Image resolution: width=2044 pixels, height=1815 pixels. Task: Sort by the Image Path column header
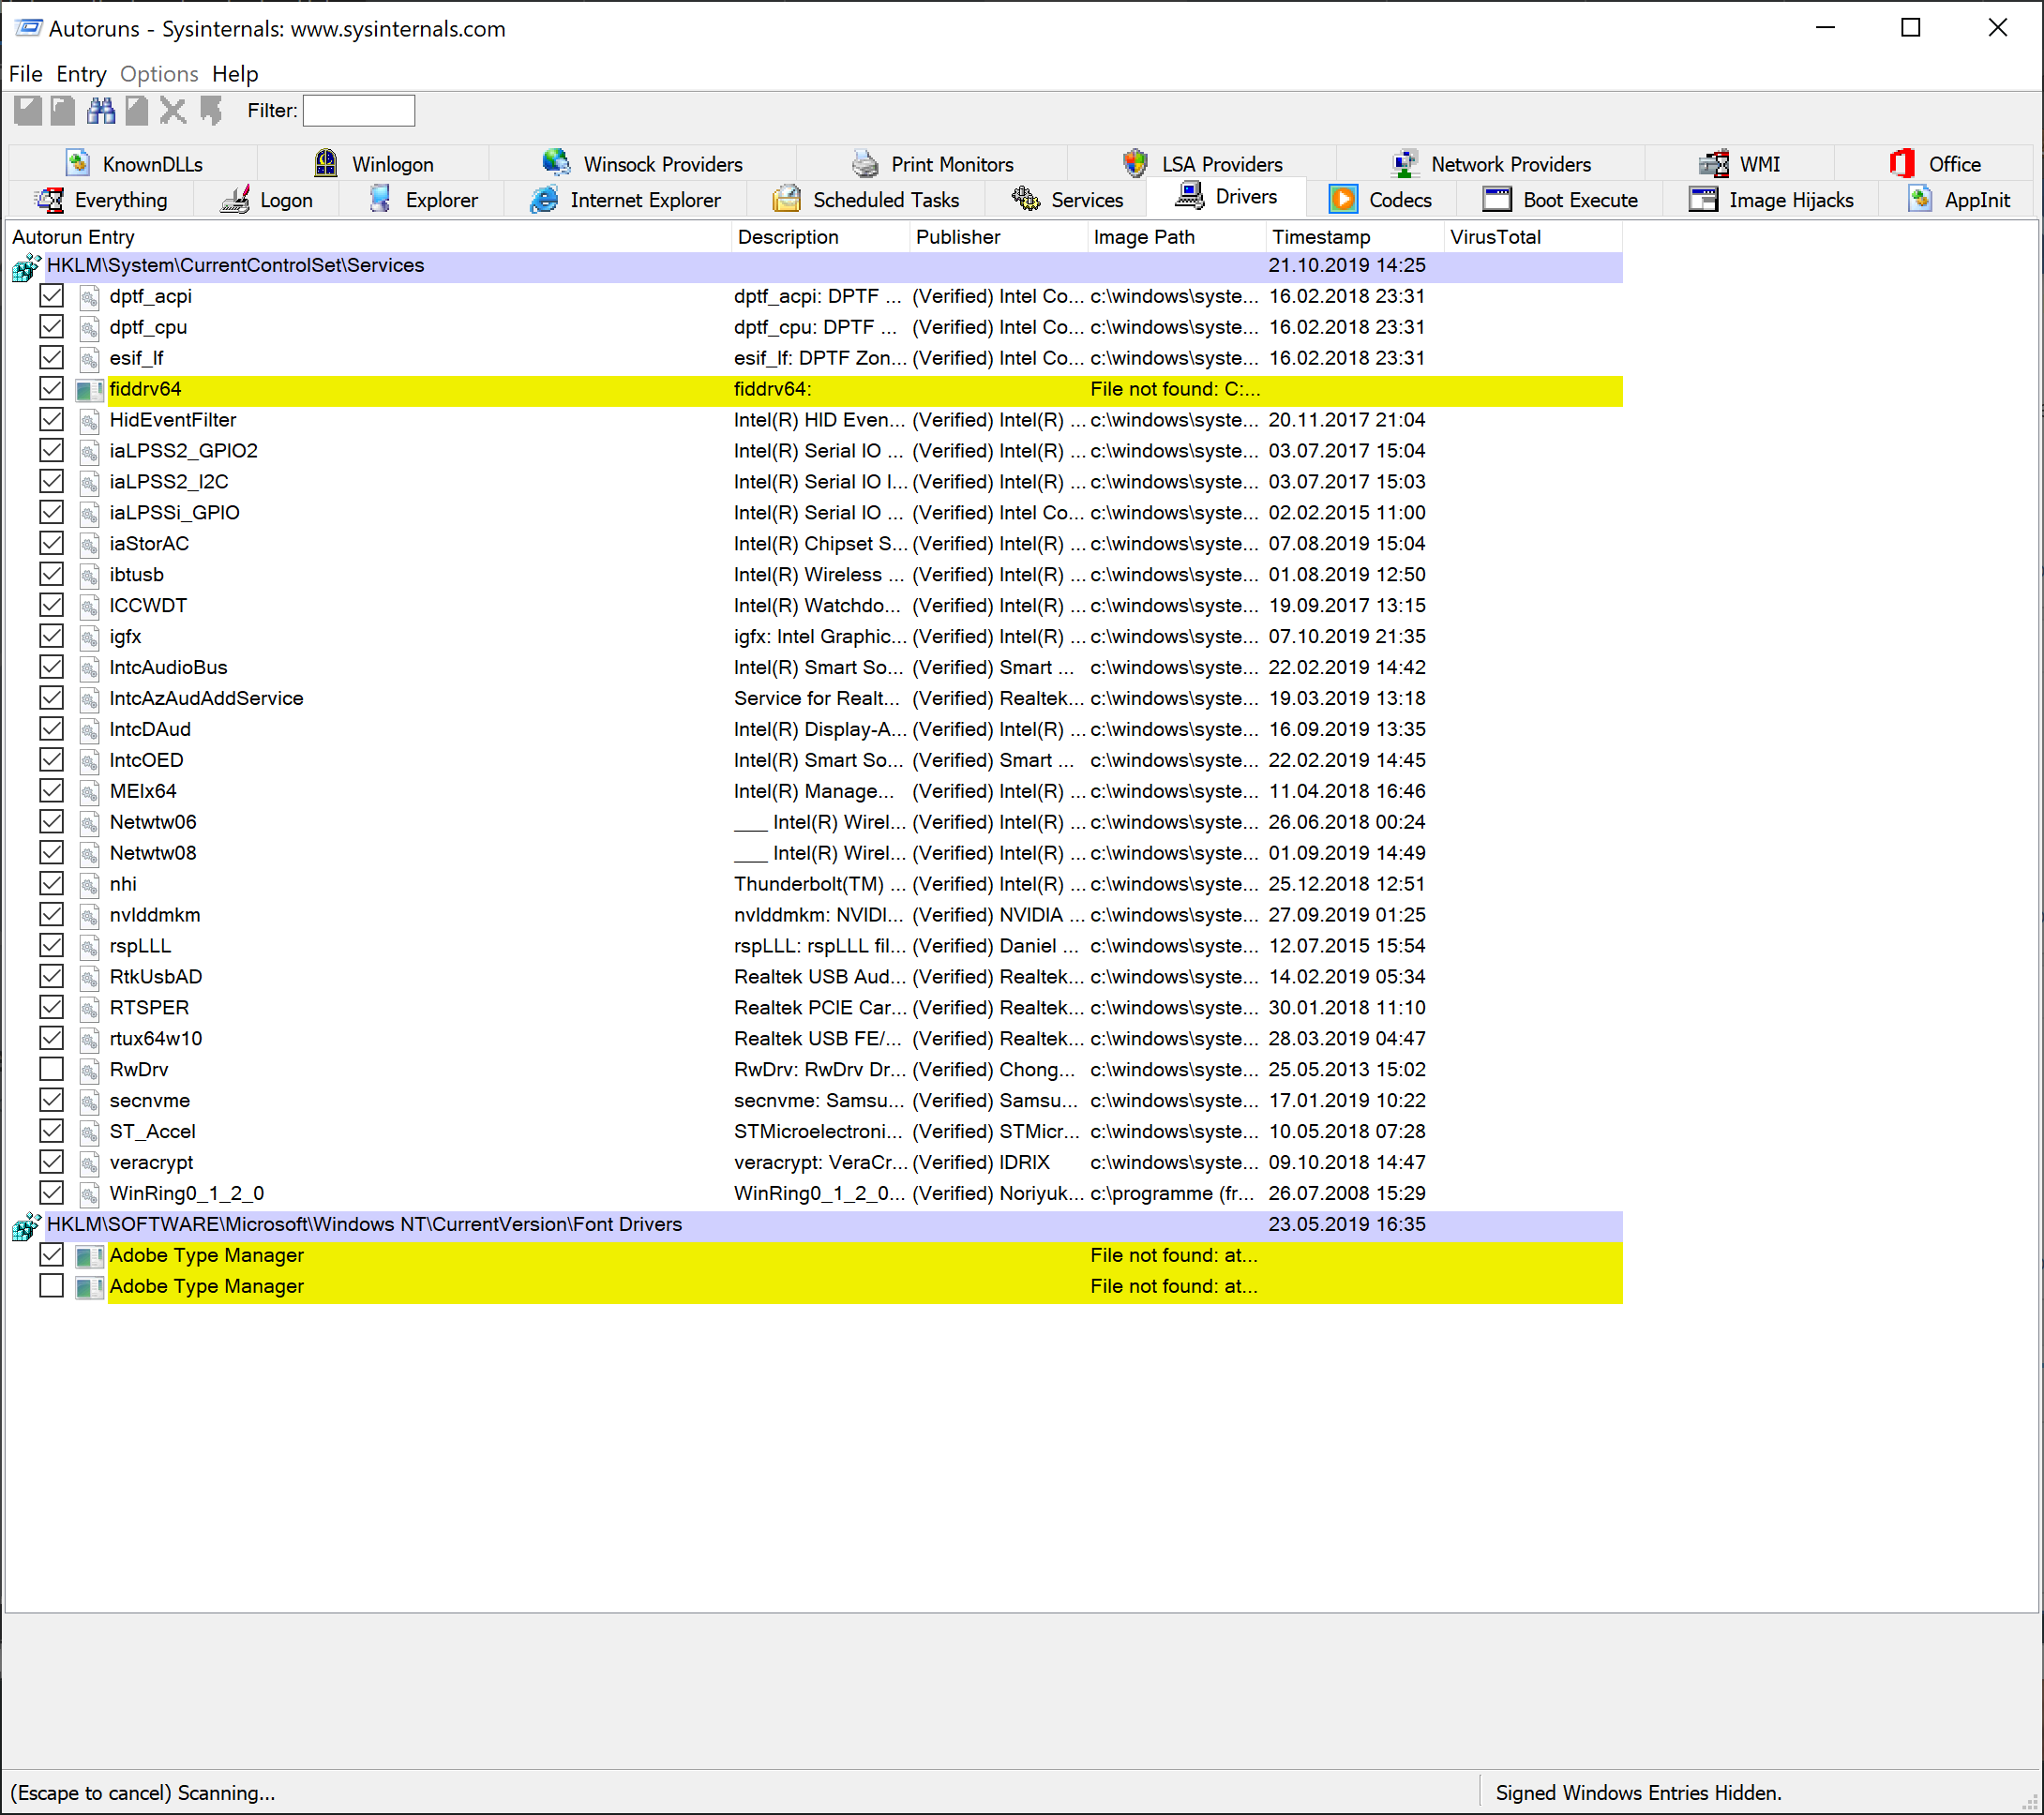point(1176,237)
